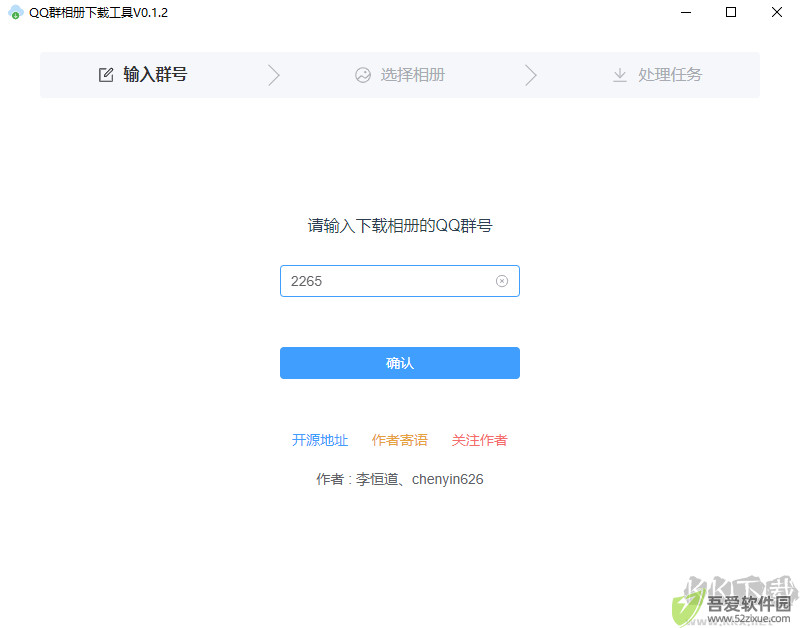Focus the QQ group number input containing 2265
This screenshot has width=800, height=628.
click(400, 281)
